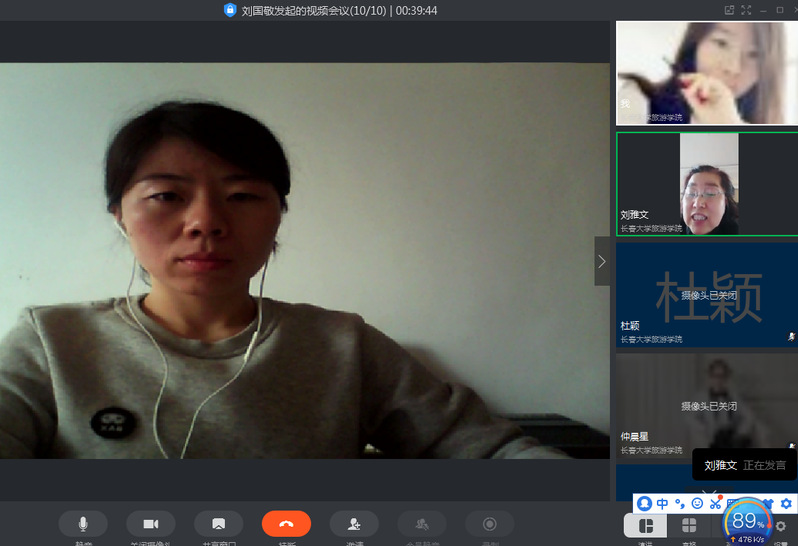This screenshot has height=546, width=798.
Task: Click the input method scissors screenshot tool
Action: (715, 504)
